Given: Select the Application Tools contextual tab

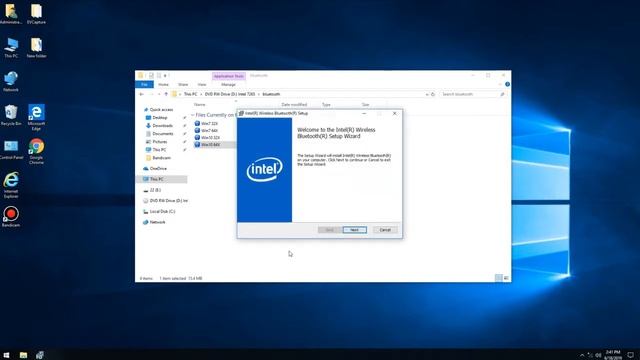Looking at the screenshot, I should pyautogui.click(x=229, y=76).
